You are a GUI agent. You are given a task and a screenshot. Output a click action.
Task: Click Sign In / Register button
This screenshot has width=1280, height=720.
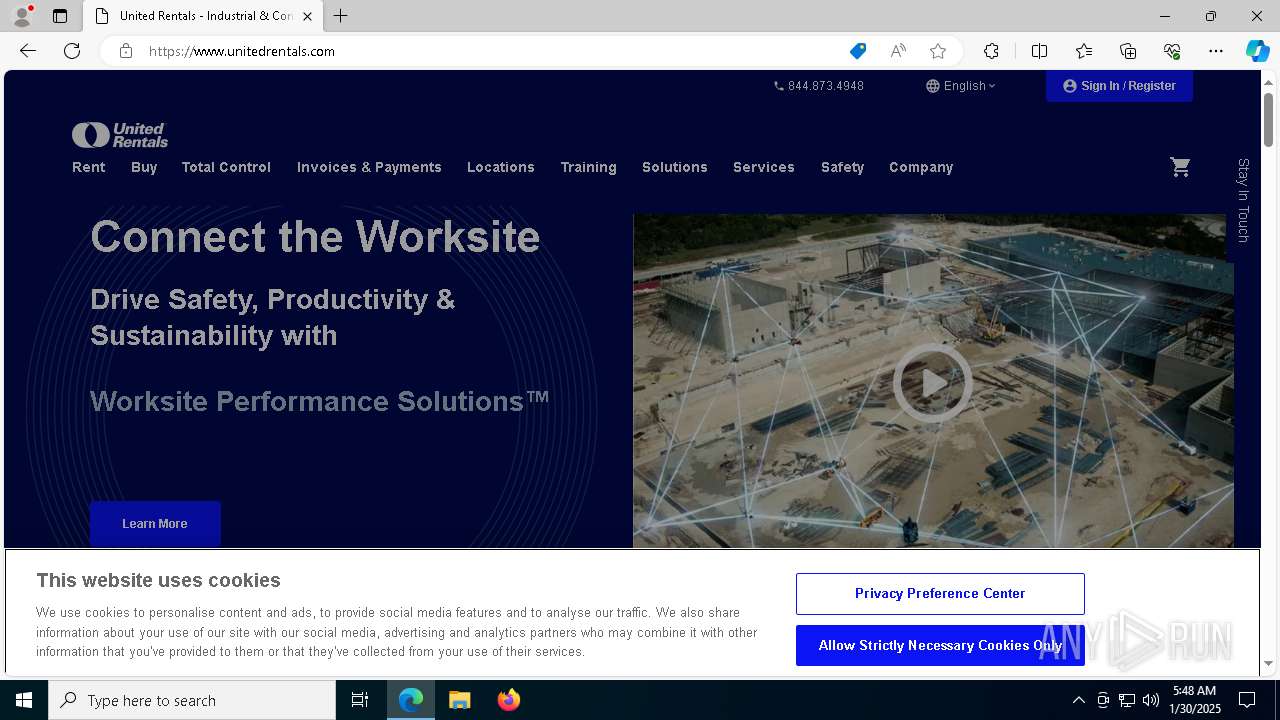coord(1119,86)
